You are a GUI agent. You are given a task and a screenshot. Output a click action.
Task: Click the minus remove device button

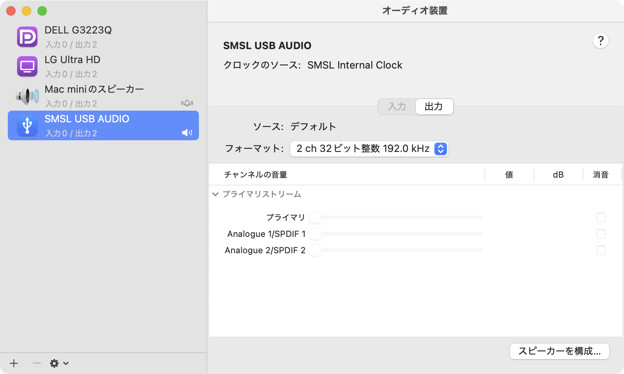[36, 363]
